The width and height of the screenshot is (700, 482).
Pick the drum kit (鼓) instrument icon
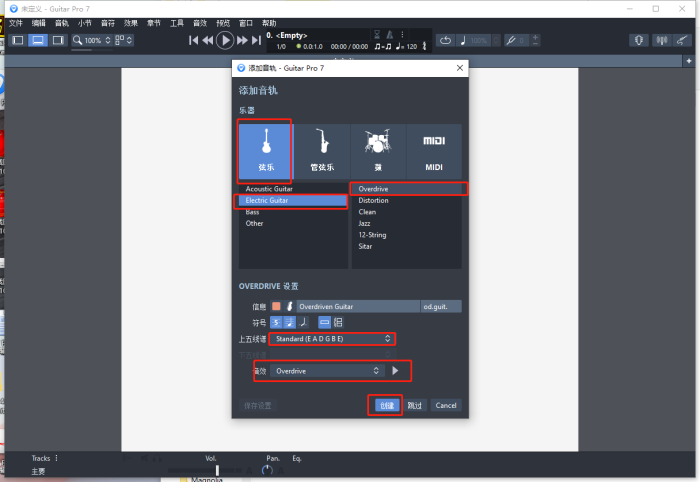click(x=377, y=150)
